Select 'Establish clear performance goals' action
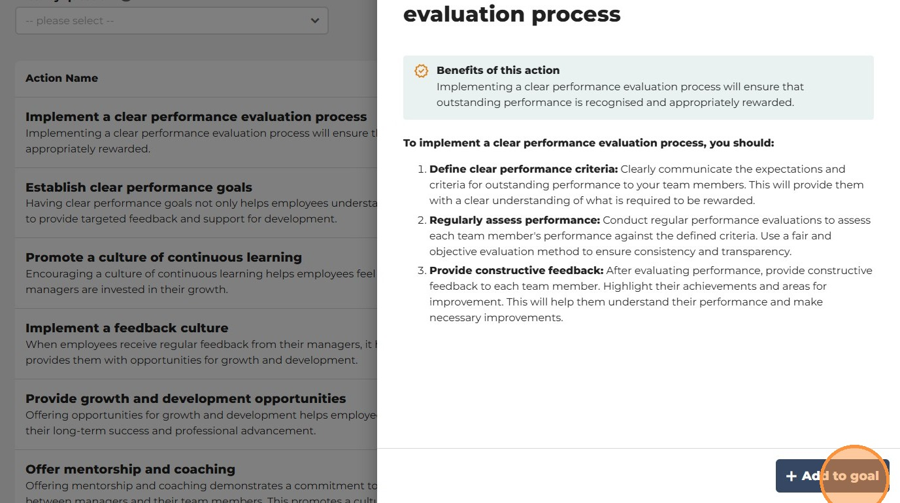The image size is (900, 503). tap(138, 187)
